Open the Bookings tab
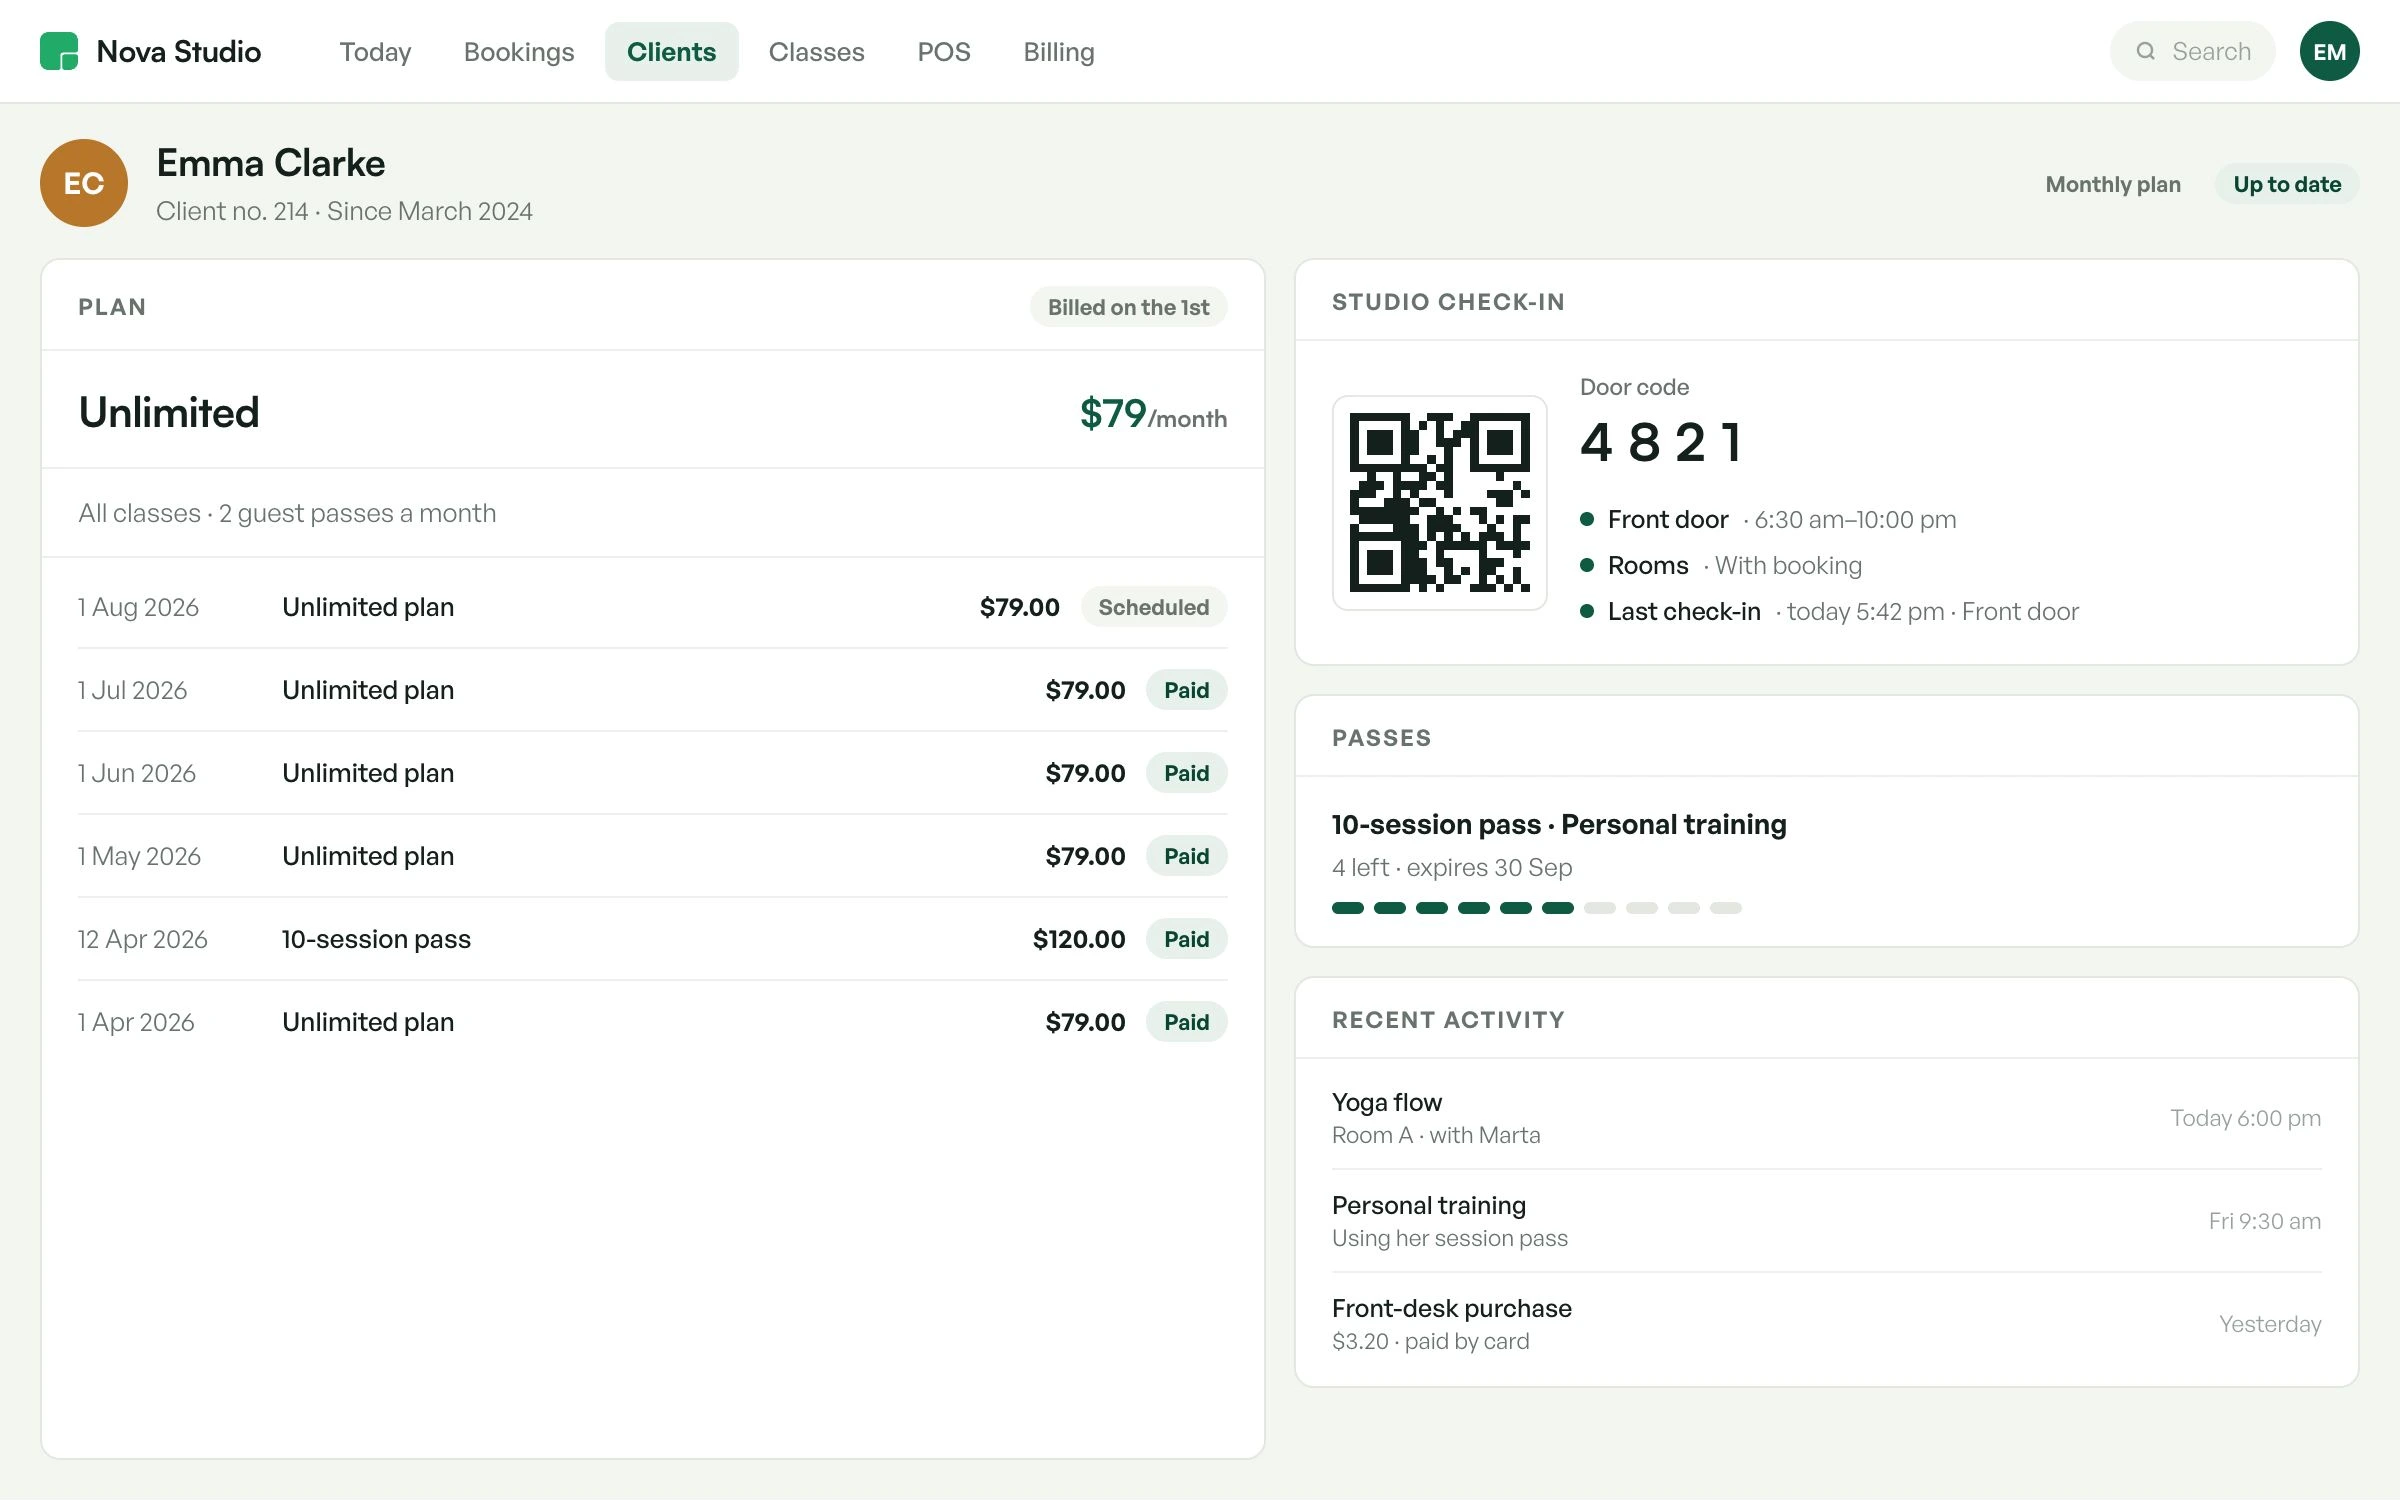Image resolution: width=2400 pixels, height=1500 pixels. (519, 51)
